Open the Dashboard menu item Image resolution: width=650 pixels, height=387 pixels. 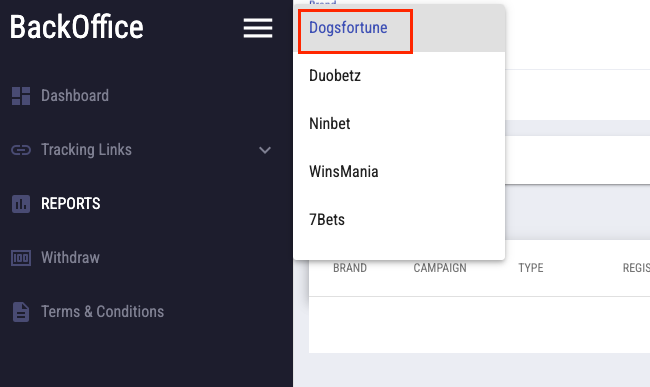75,96
